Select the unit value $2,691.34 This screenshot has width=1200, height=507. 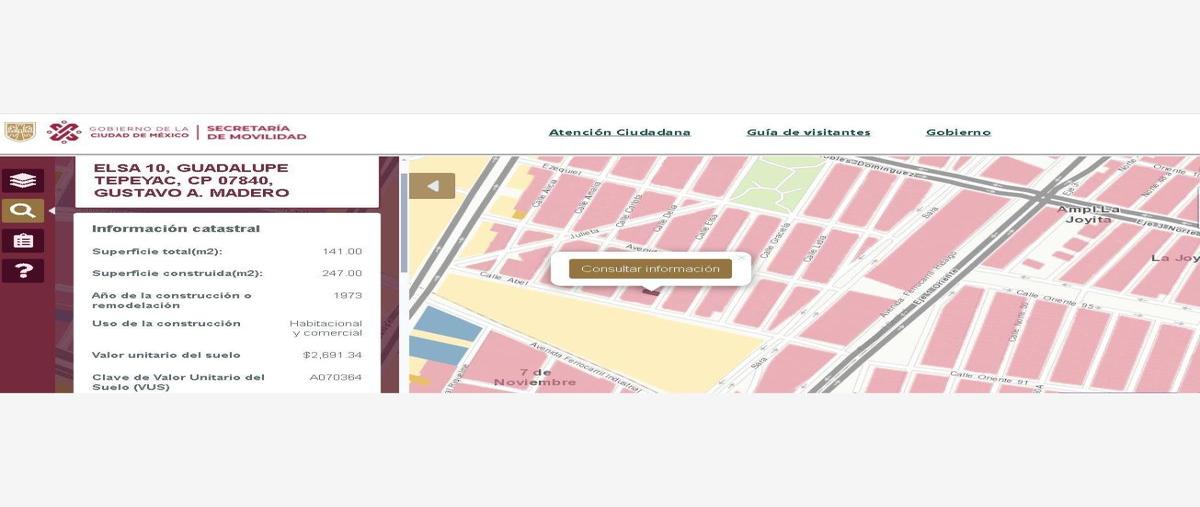[333, 355]
